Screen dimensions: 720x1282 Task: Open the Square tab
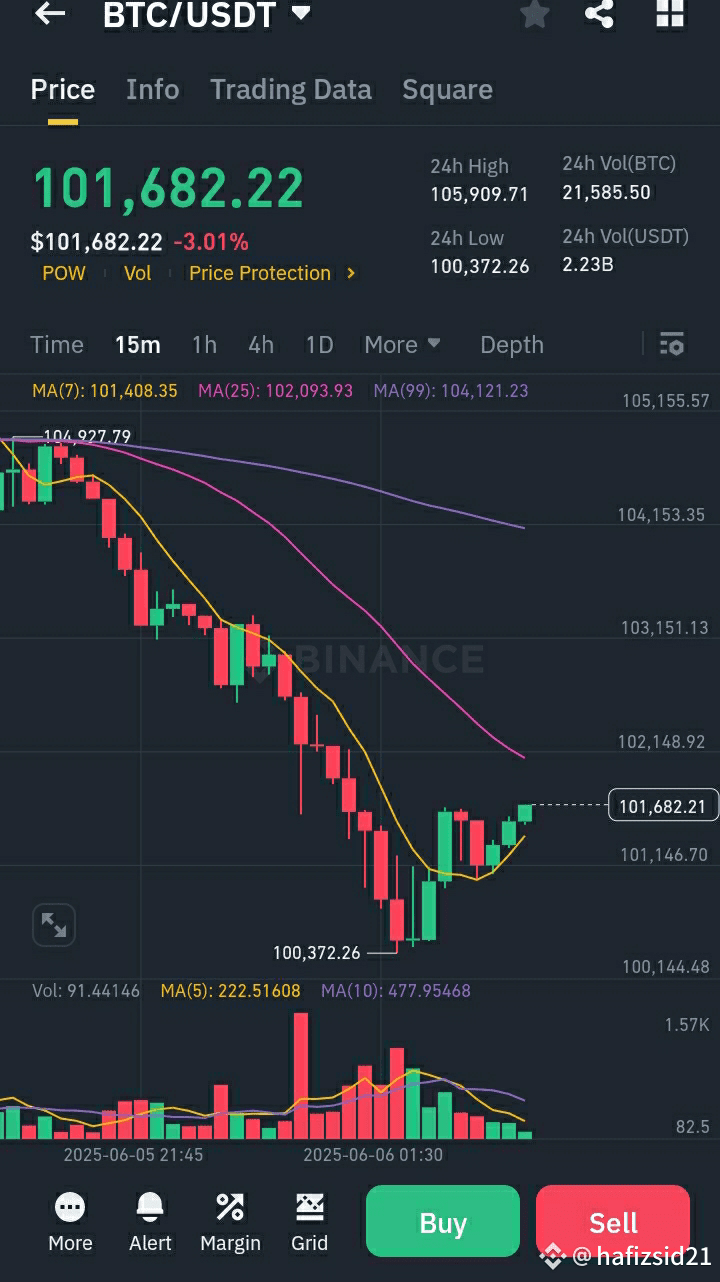pyautogui.click(x=447, y=90)
